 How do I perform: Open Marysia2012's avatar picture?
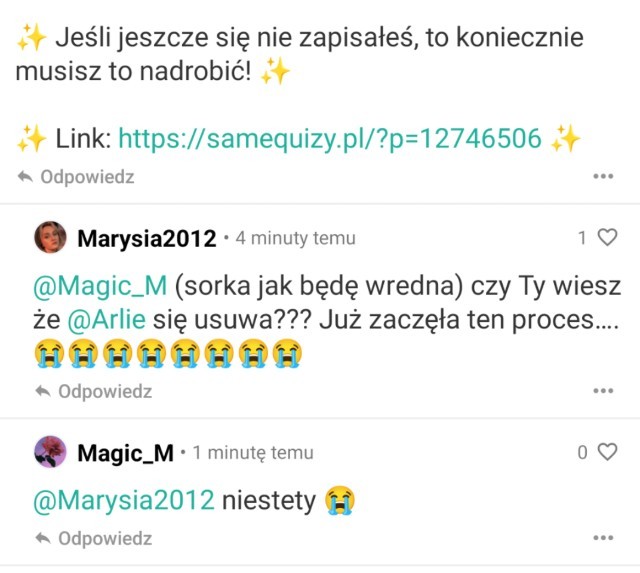[50, 238]
